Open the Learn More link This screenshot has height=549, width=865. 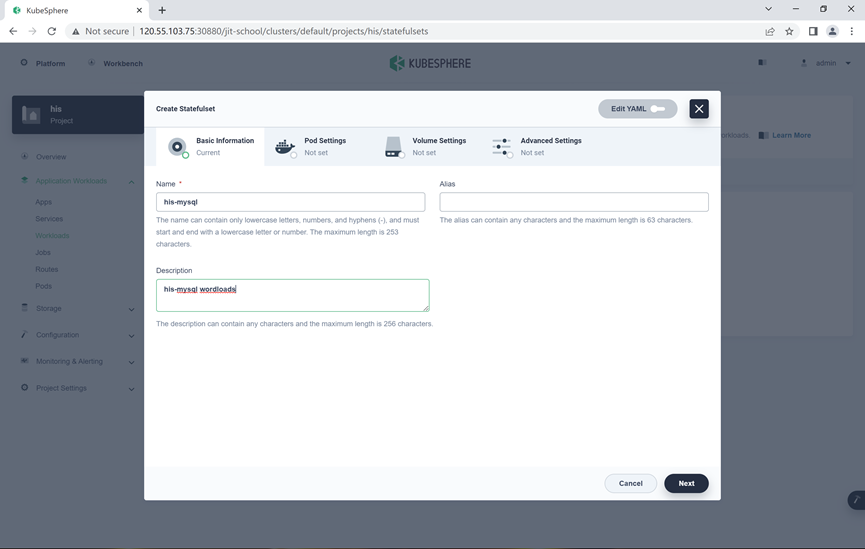click(x=791, y=135)
